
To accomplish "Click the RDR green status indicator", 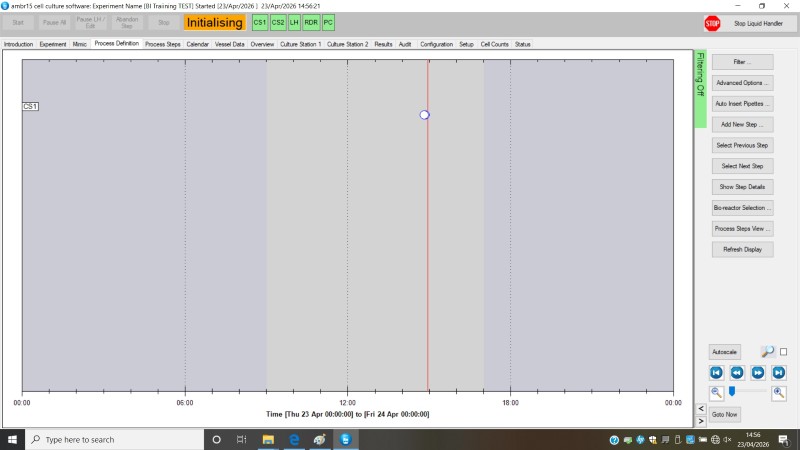I will coord(311,22).
